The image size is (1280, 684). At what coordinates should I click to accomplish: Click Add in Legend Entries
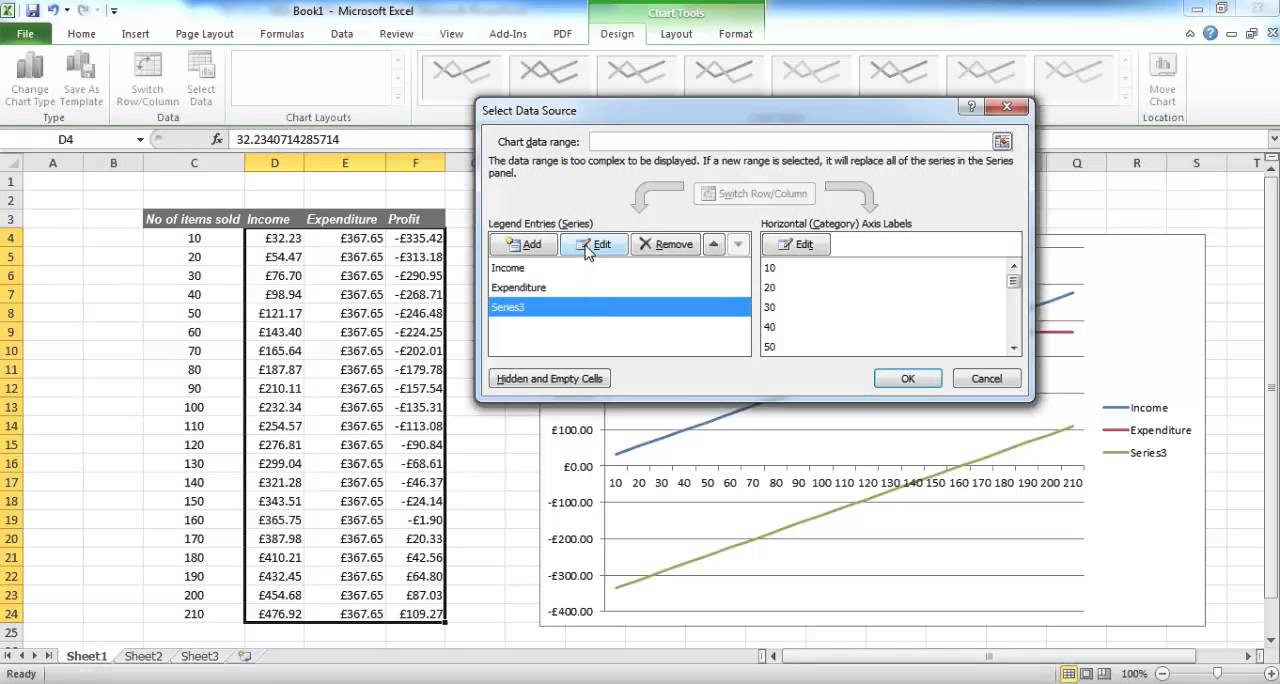(x=523, y=244)
